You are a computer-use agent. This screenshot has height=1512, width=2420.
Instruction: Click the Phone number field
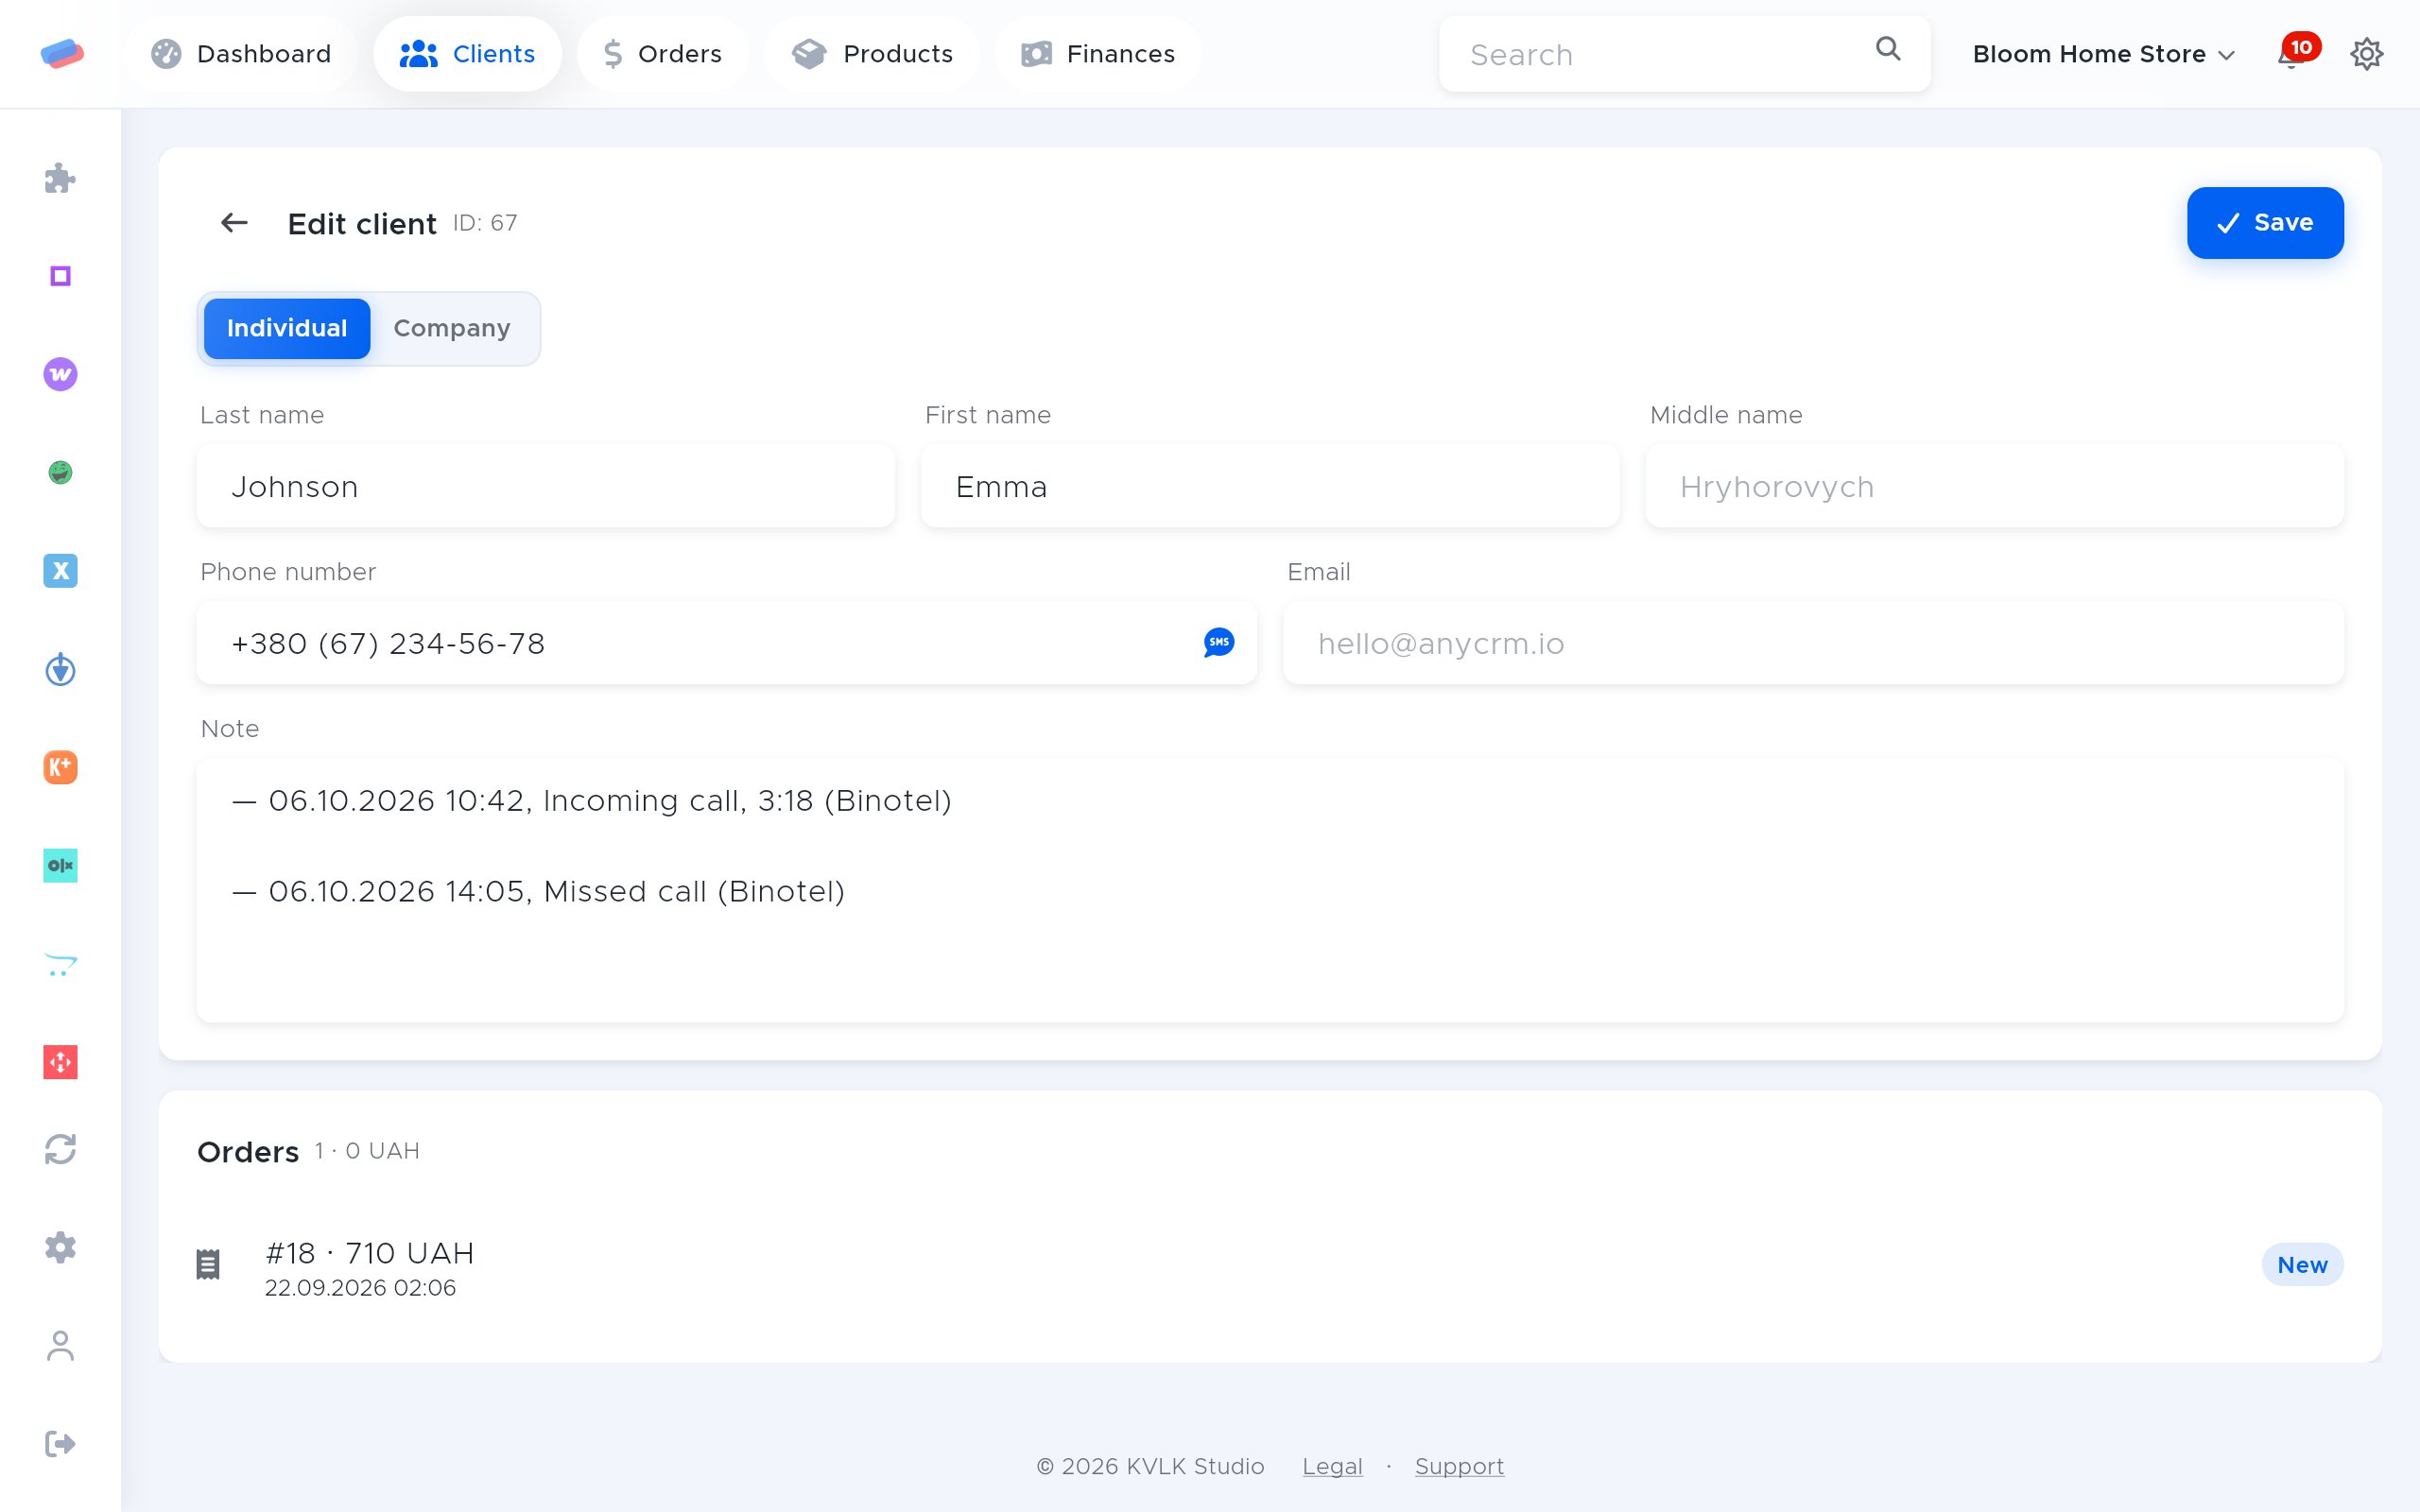[727, 643]
